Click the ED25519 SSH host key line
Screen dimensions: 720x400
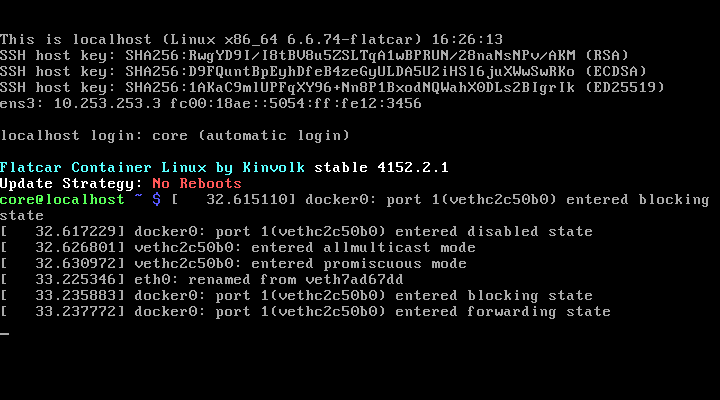(x=329, y=87)
